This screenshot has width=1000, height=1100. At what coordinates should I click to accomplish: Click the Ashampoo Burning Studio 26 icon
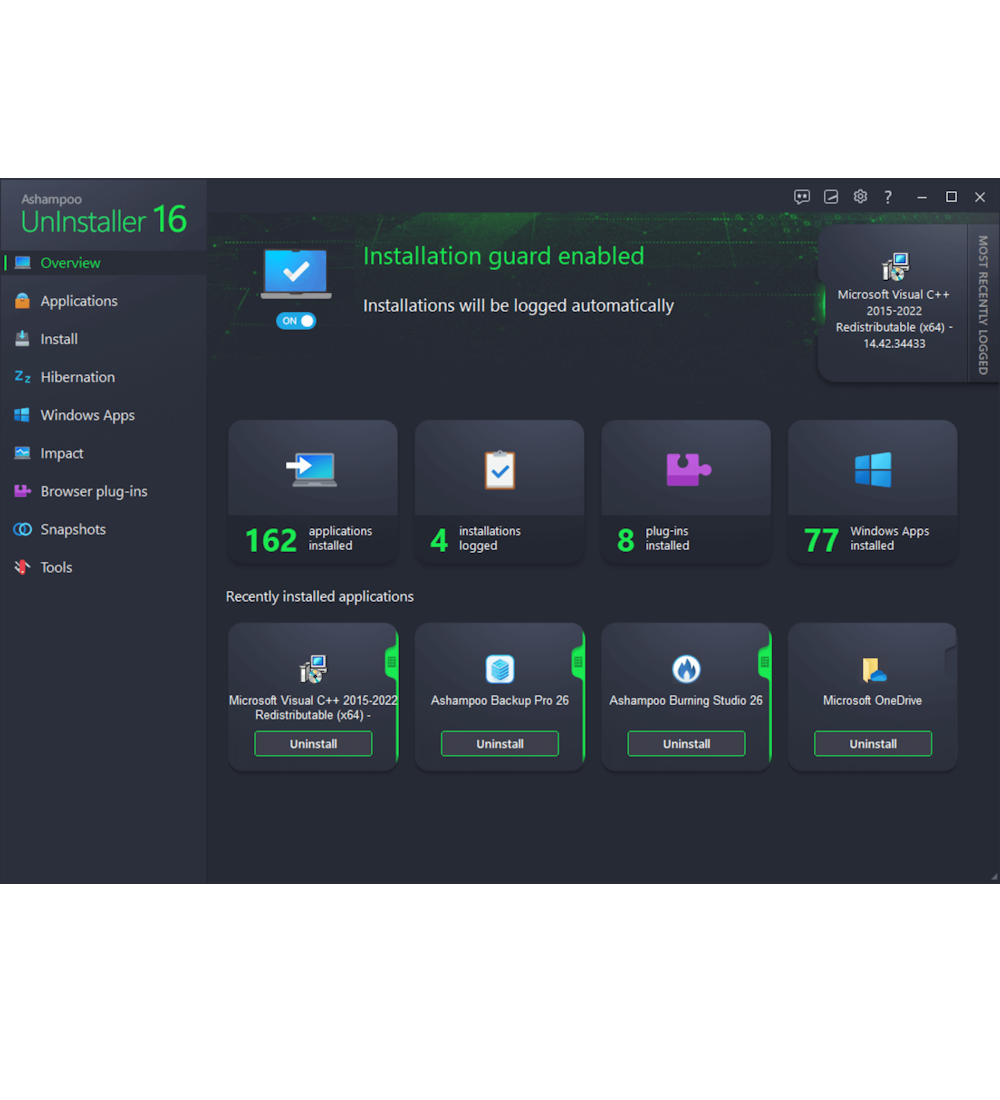(686, 669)
